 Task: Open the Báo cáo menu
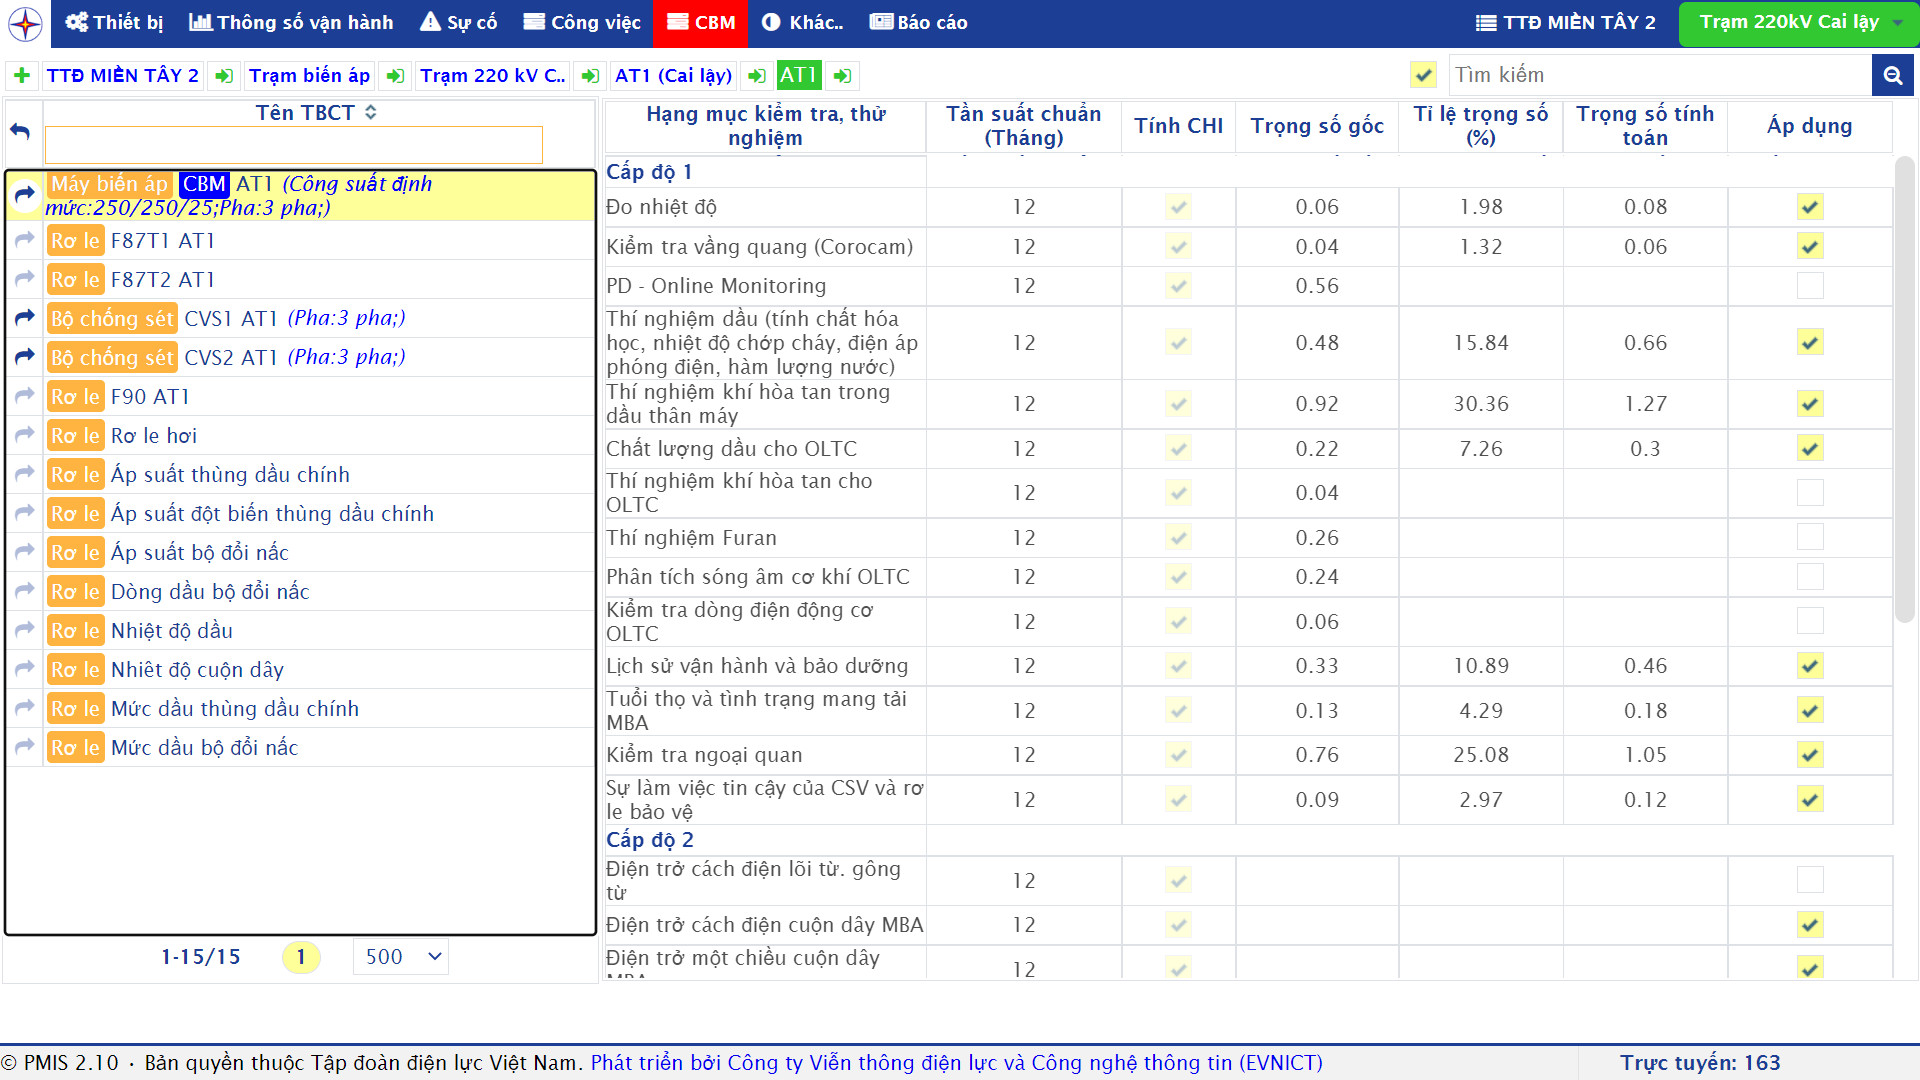(x=918, y=23)
